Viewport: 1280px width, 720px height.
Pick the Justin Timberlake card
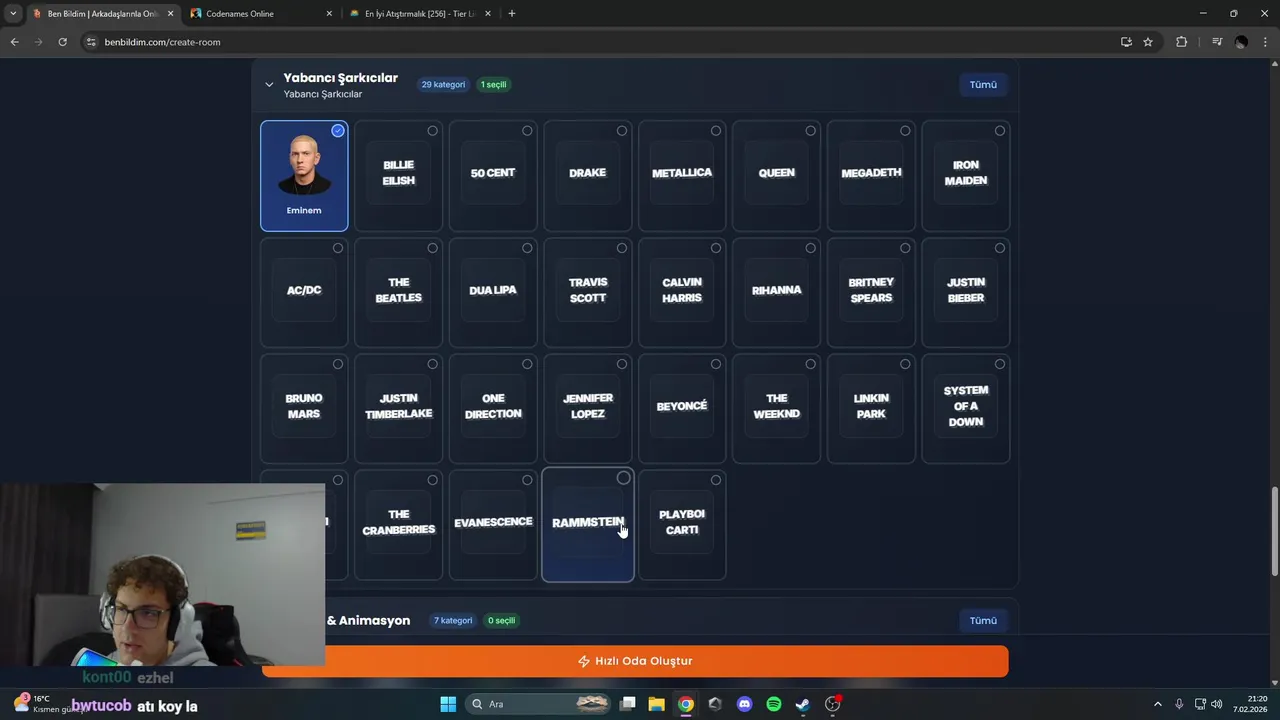398,408
